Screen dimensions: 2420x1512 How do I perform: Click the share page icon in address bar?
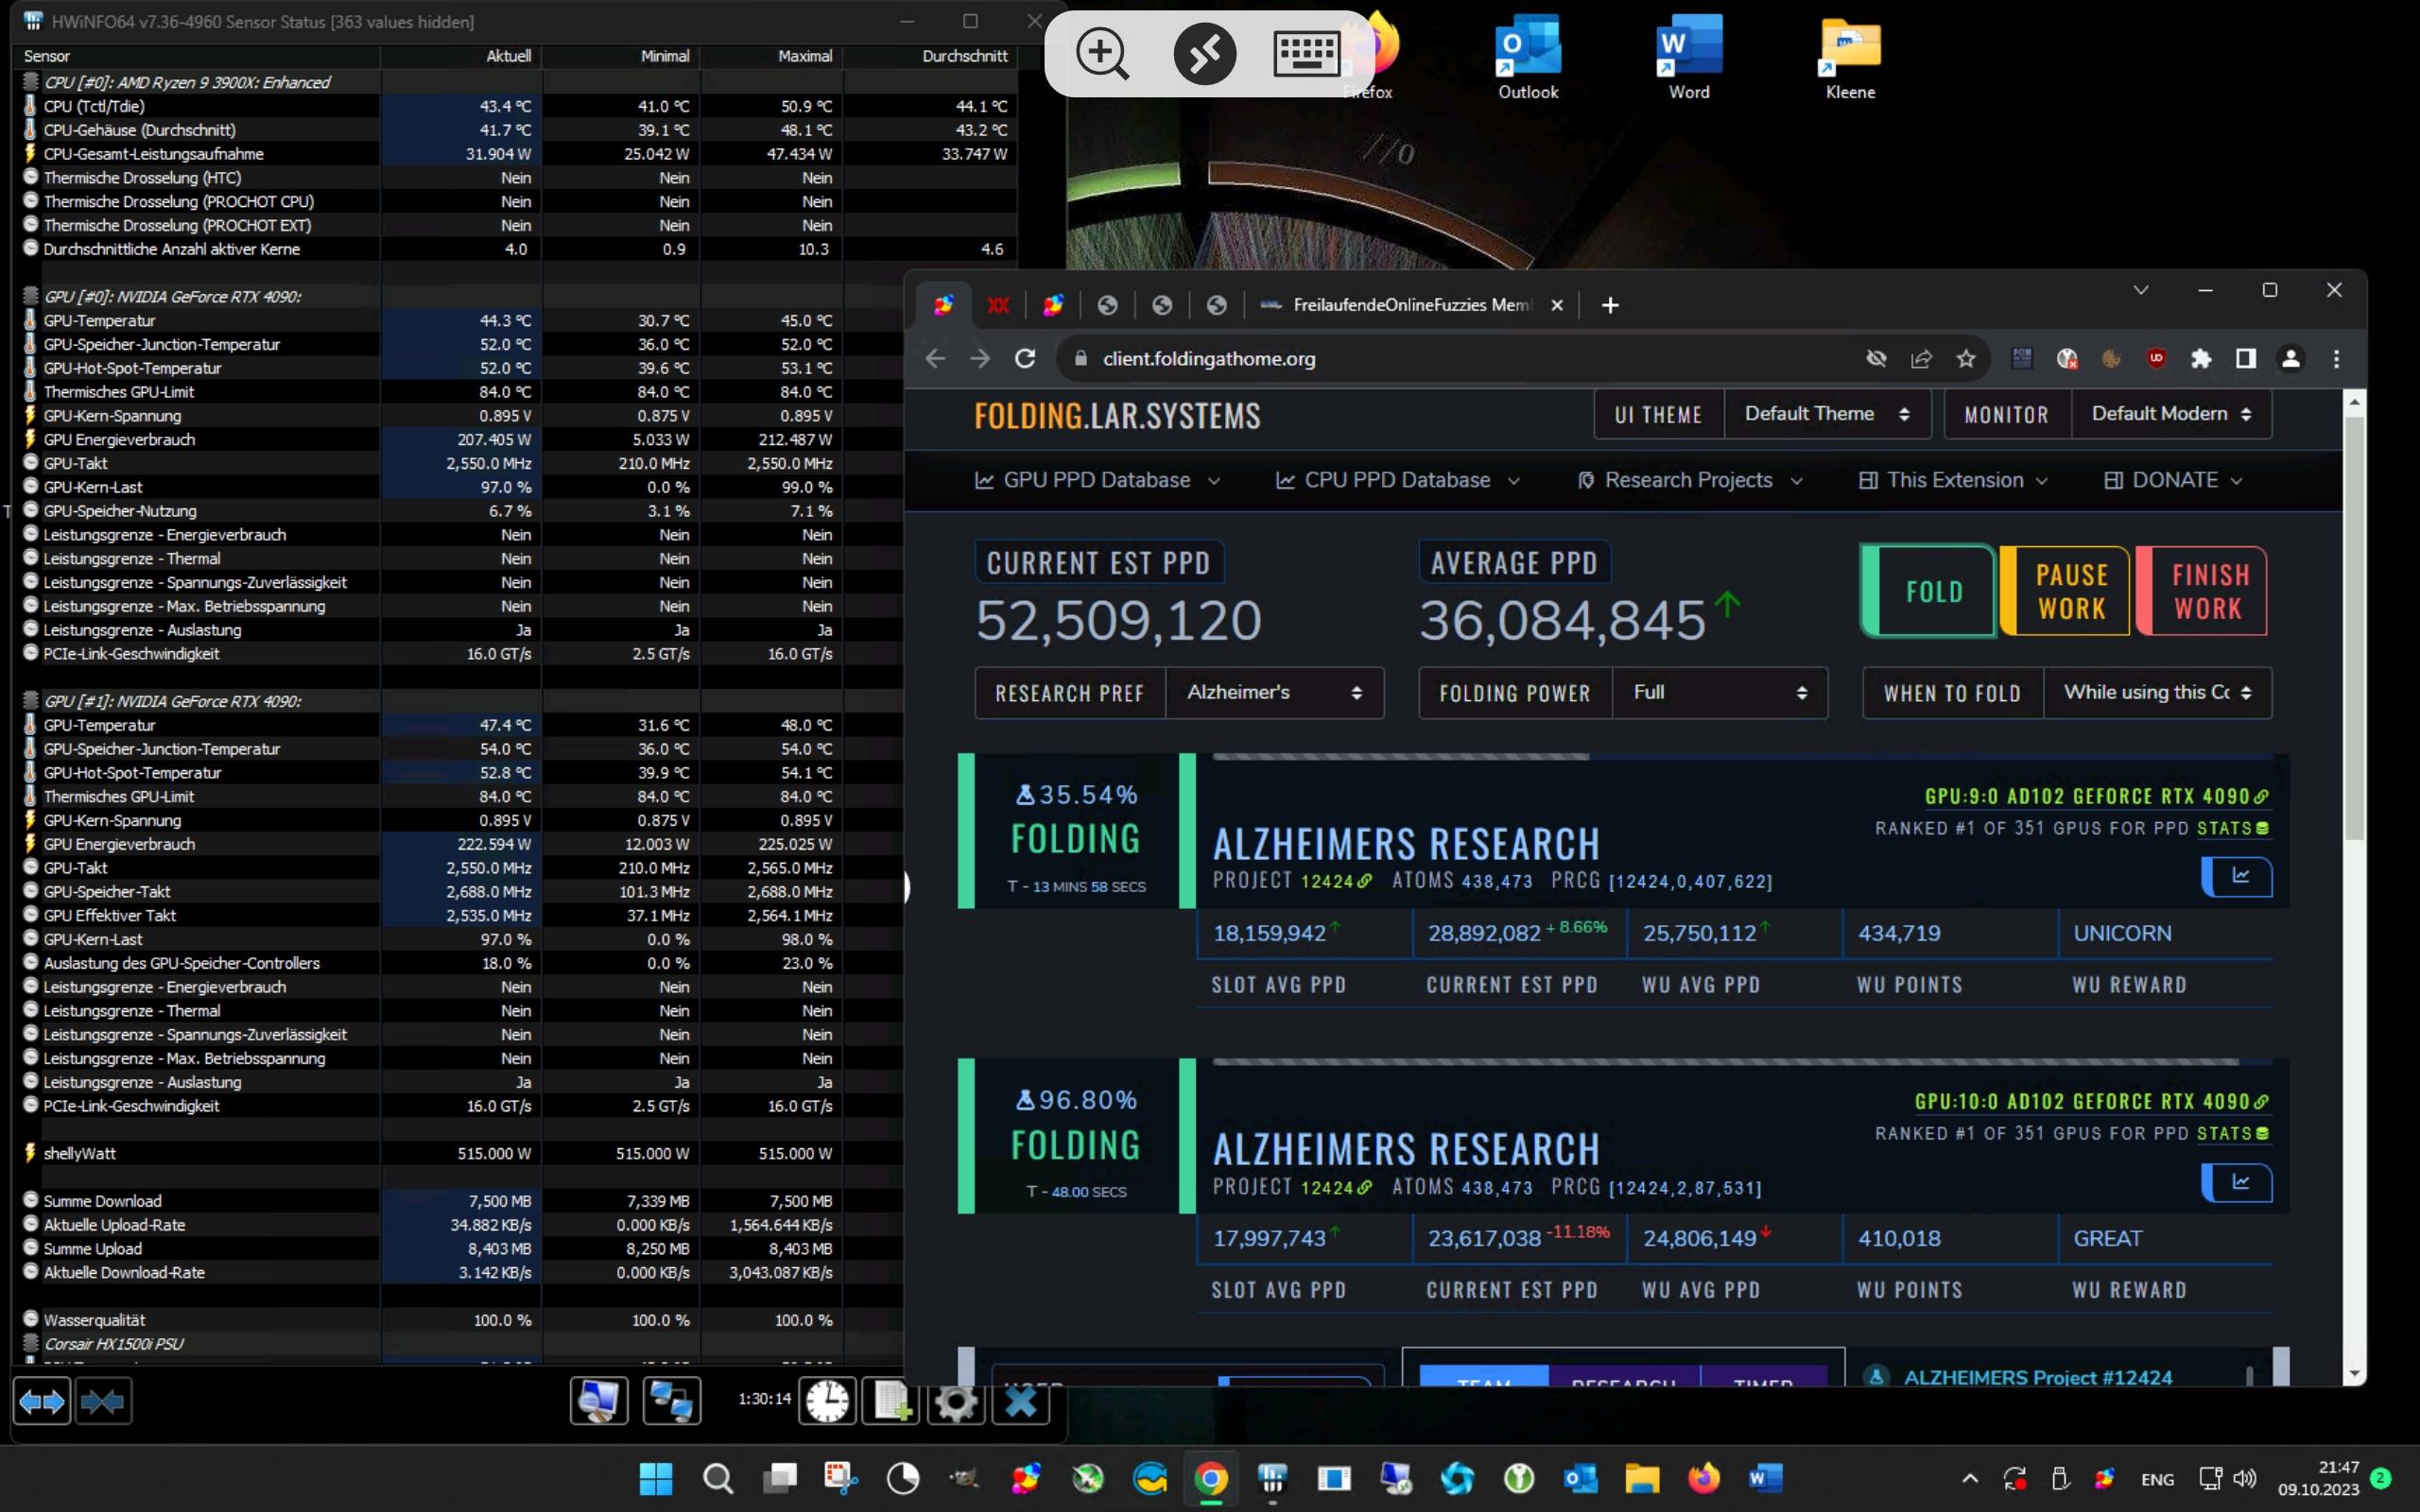click(x=1921, y=358)
